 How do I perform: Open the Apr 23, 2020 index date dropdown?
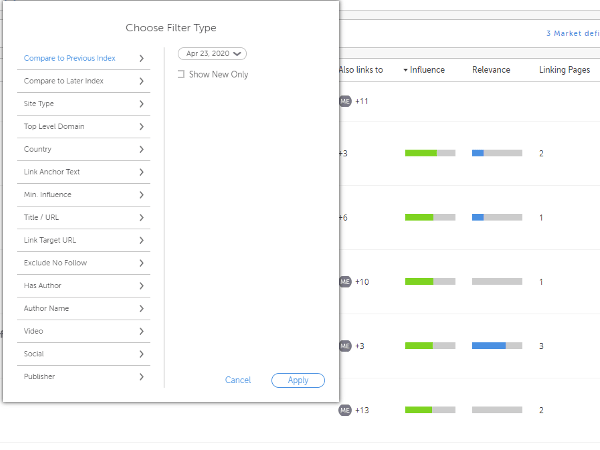pyautogui.click(x=212, y=54)
